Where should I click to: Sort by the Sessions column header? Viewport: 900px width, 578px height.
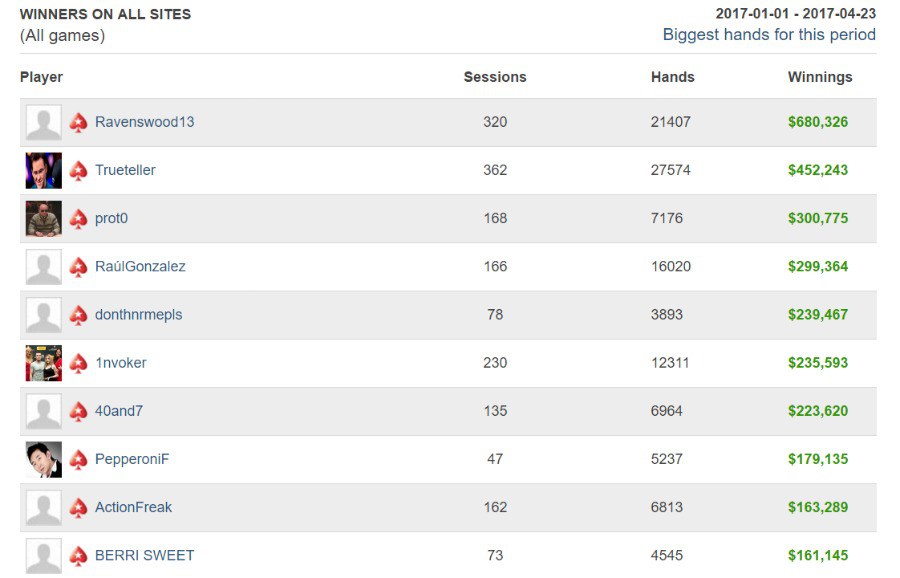[495, 77]
